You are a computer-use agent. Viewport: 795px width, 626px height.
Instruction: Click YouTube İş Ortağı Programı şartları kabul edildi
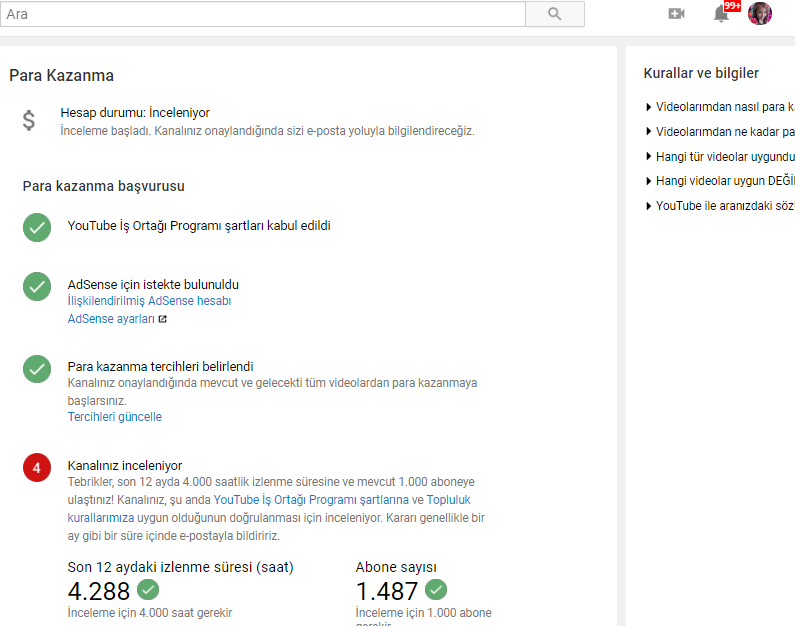[x=199, y=226]
